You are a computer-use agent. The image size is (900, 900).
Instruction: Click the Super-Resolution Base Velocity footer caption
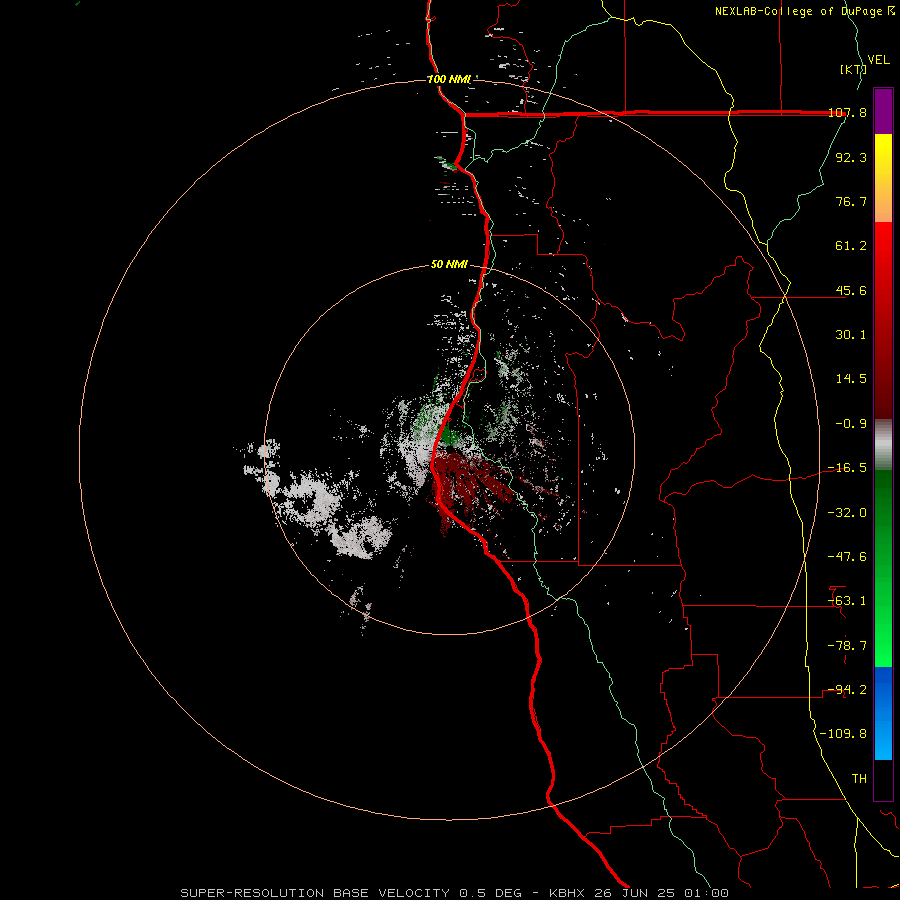(454, 893)
